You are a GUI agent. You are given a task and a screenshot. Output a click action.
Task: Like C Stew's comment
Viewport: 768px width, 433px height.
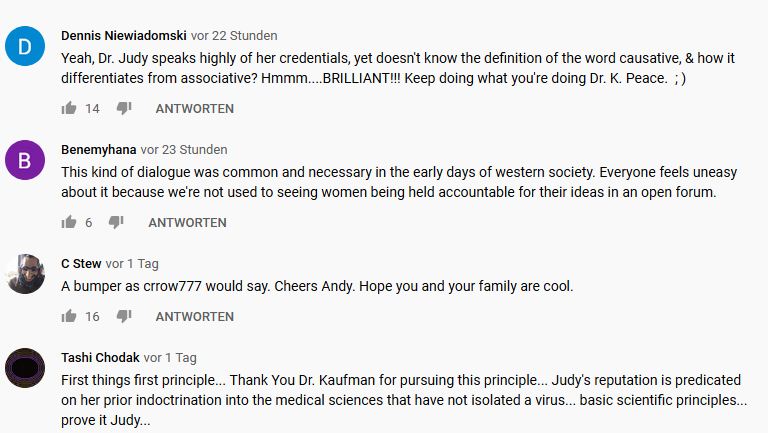(x=69, y=316)
